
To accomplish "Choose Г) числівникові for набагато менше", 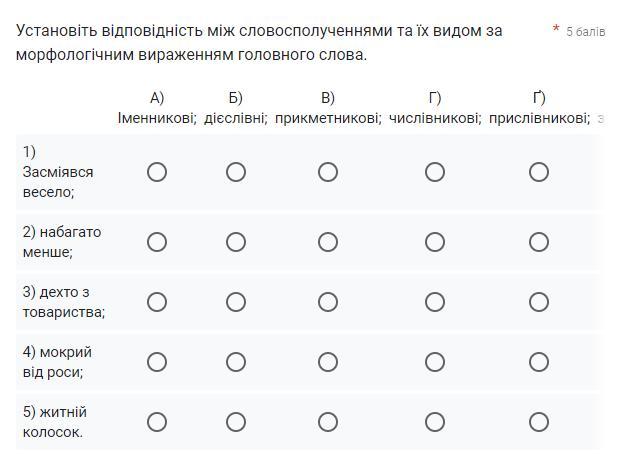I will click(x=434, y=242).
